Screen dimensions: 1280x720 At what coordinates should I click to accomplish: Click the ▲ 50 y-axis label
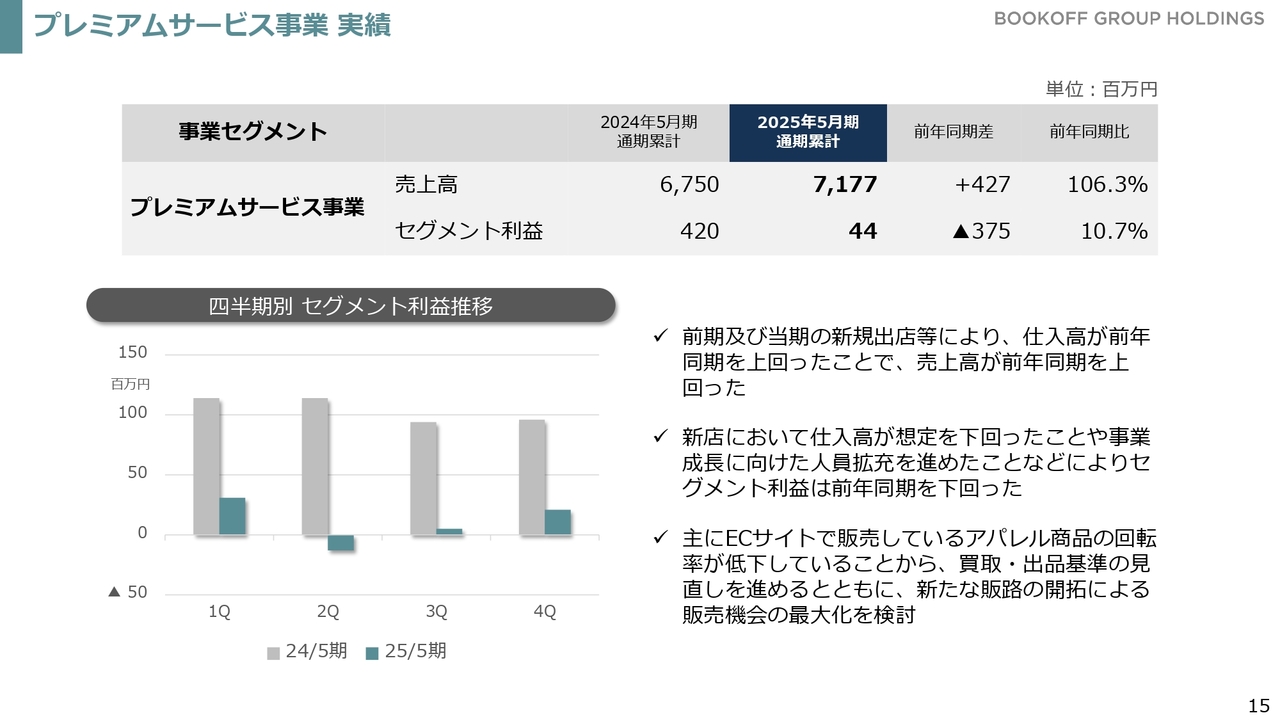(x=128, y=592)
